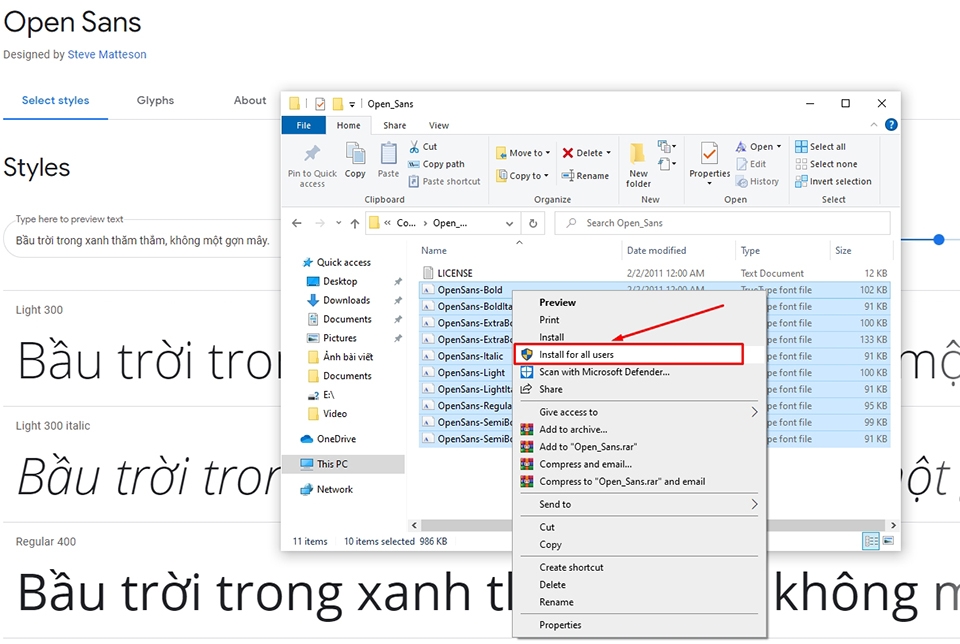Select the OpenSans-Light font file
Viewport: 960px width, 644px height.
click(471, 372)
